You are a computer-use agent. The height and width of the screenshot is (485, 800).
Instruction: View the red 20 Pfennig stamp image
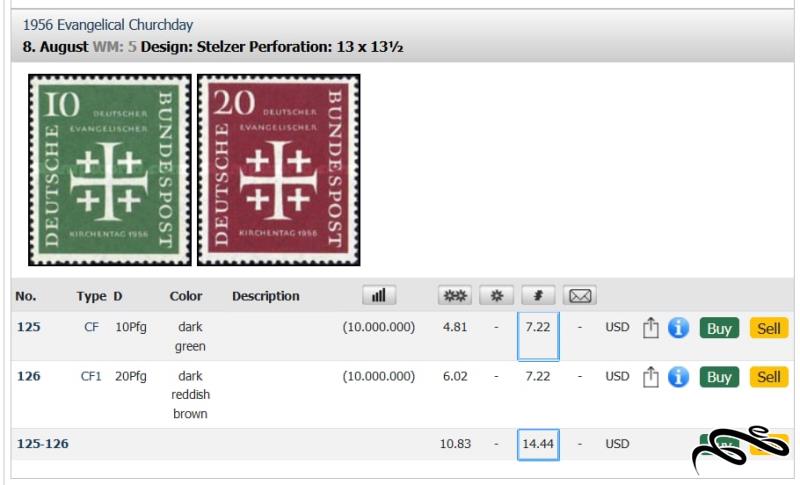pos(279,170)
